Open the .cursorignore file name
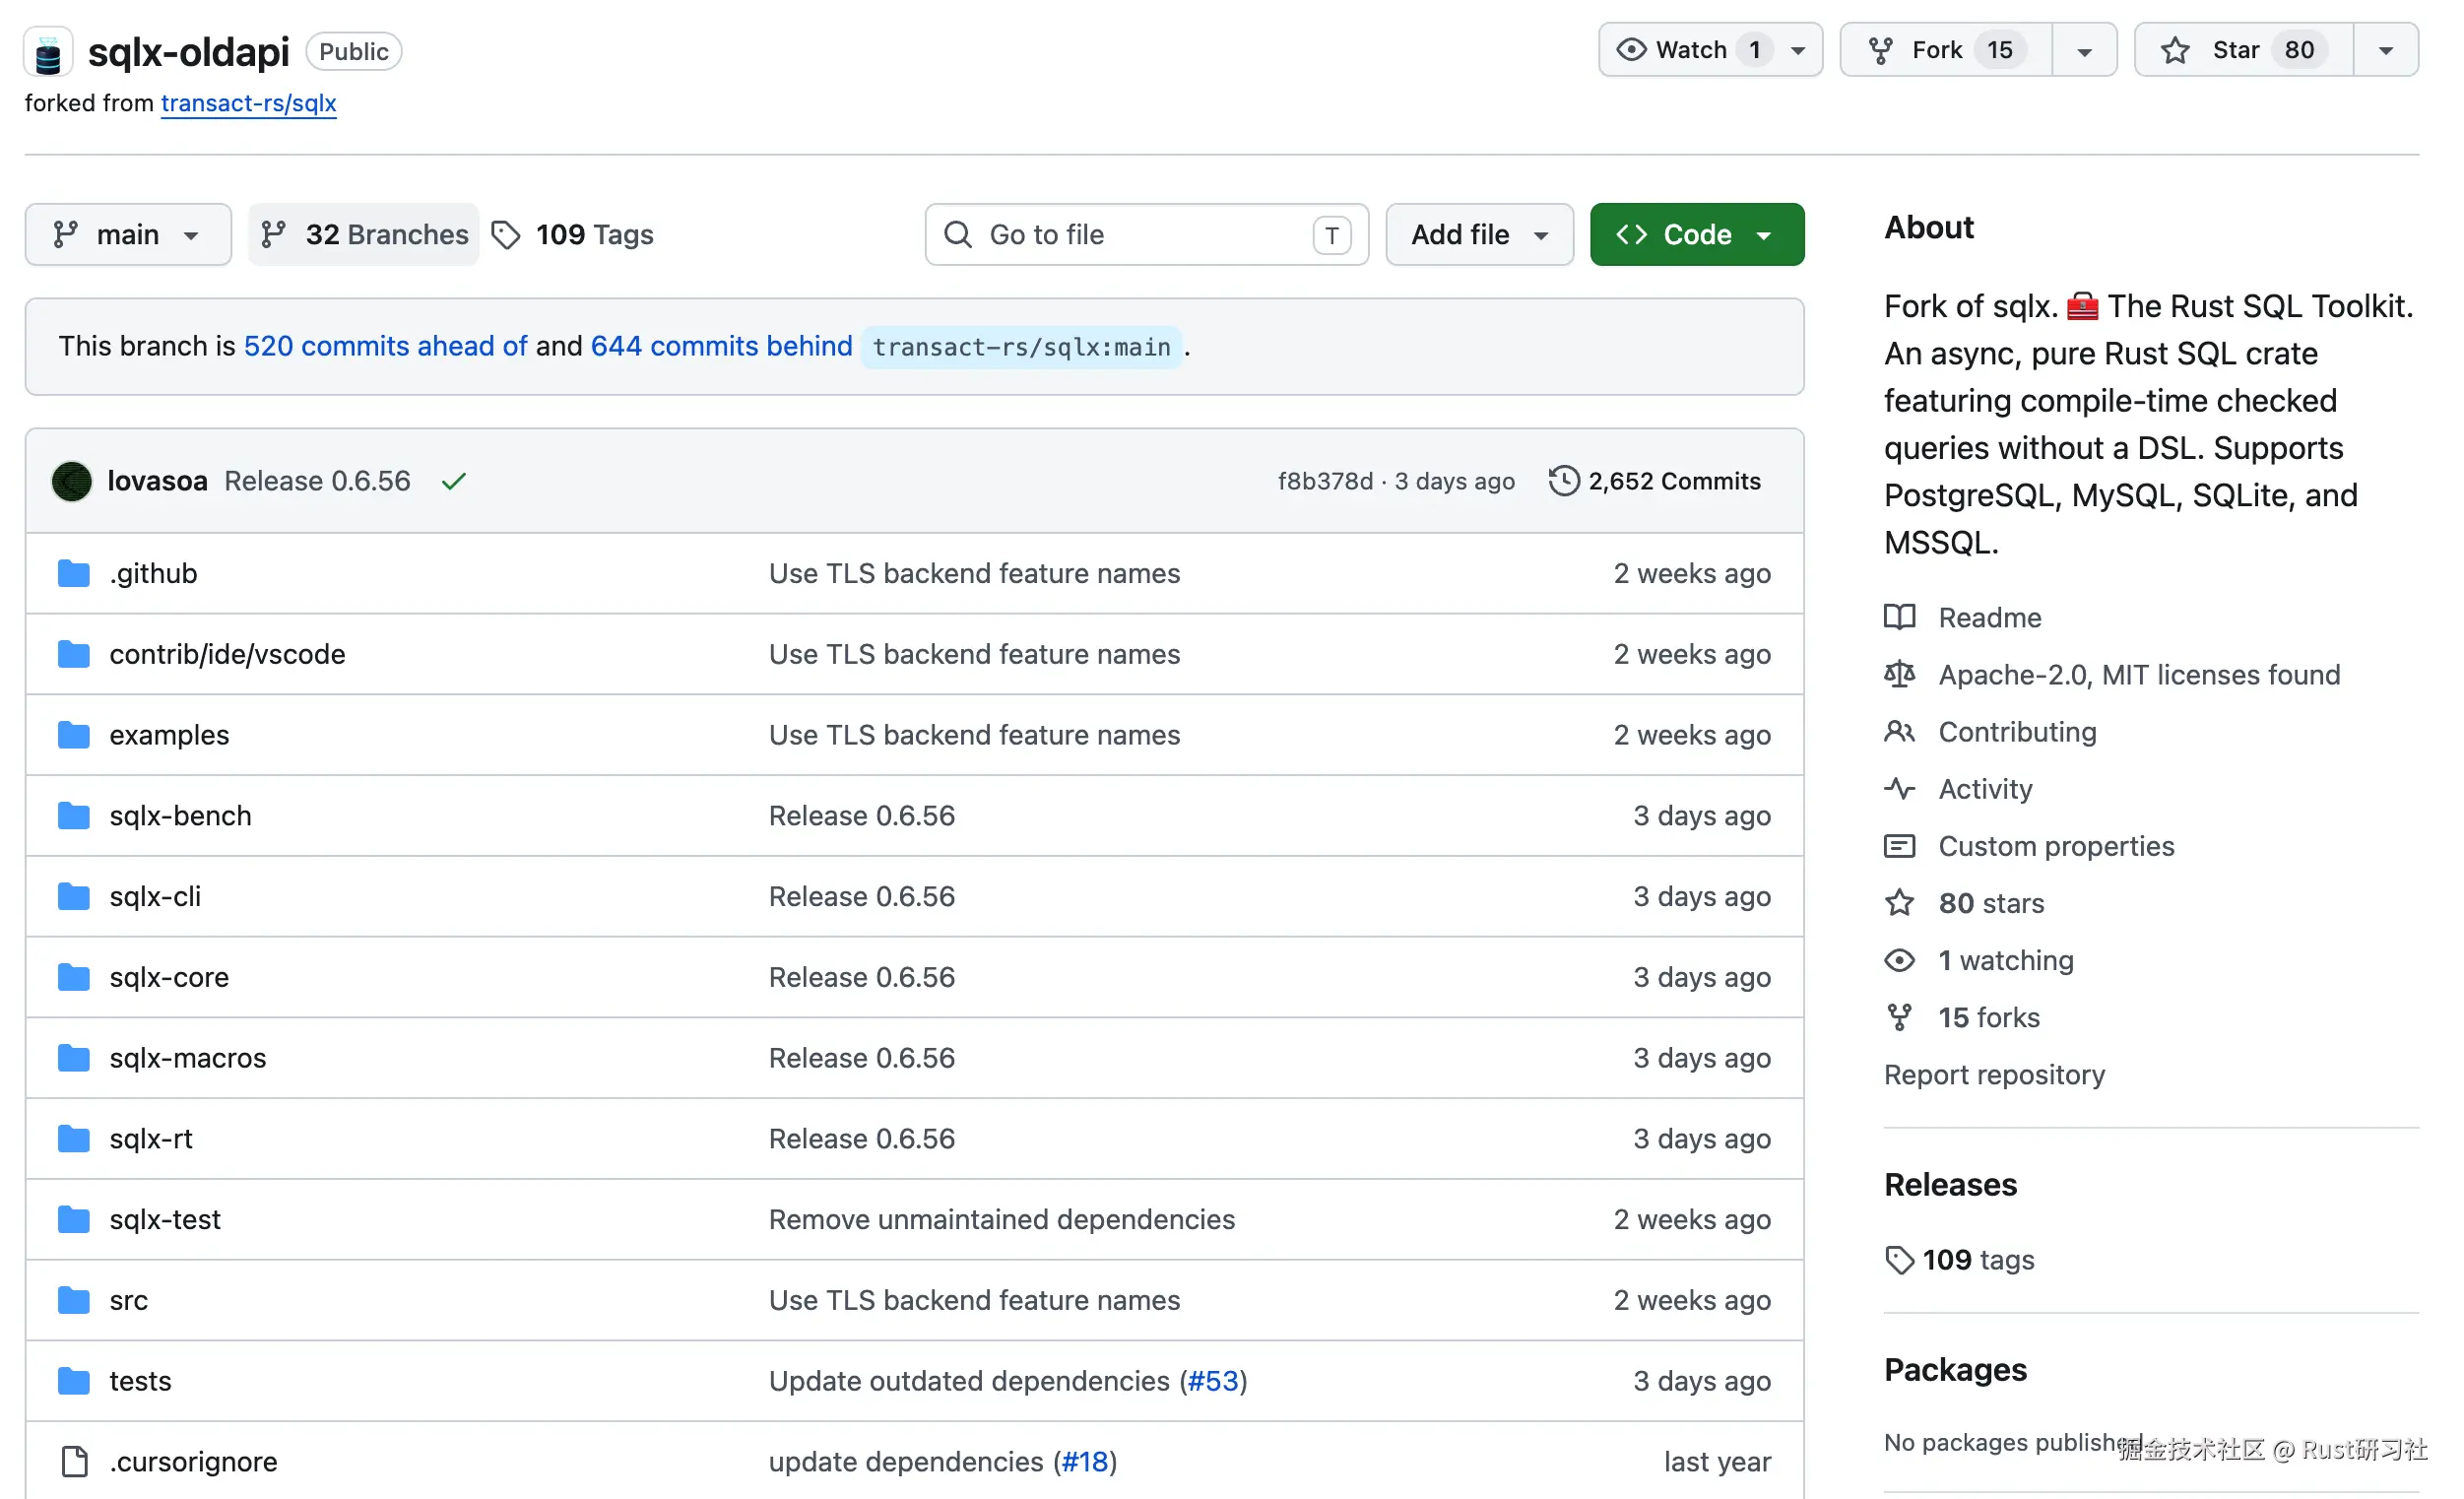The height and width of the screenshot is (1499, 2464). [x=193, y=1463]
